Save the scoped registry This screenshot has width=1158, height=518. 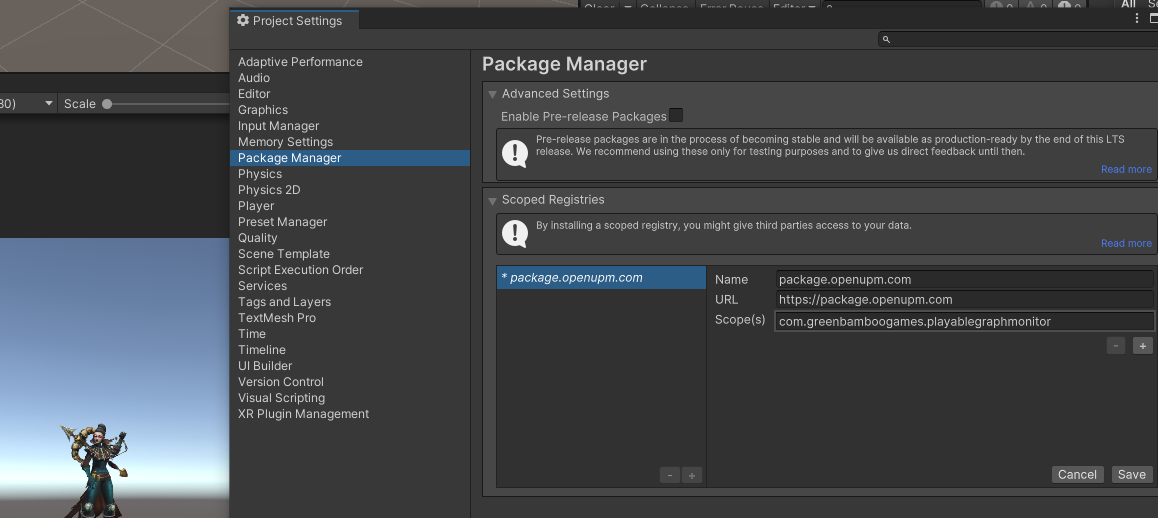pyautogui.click(x=1131, y=475)
